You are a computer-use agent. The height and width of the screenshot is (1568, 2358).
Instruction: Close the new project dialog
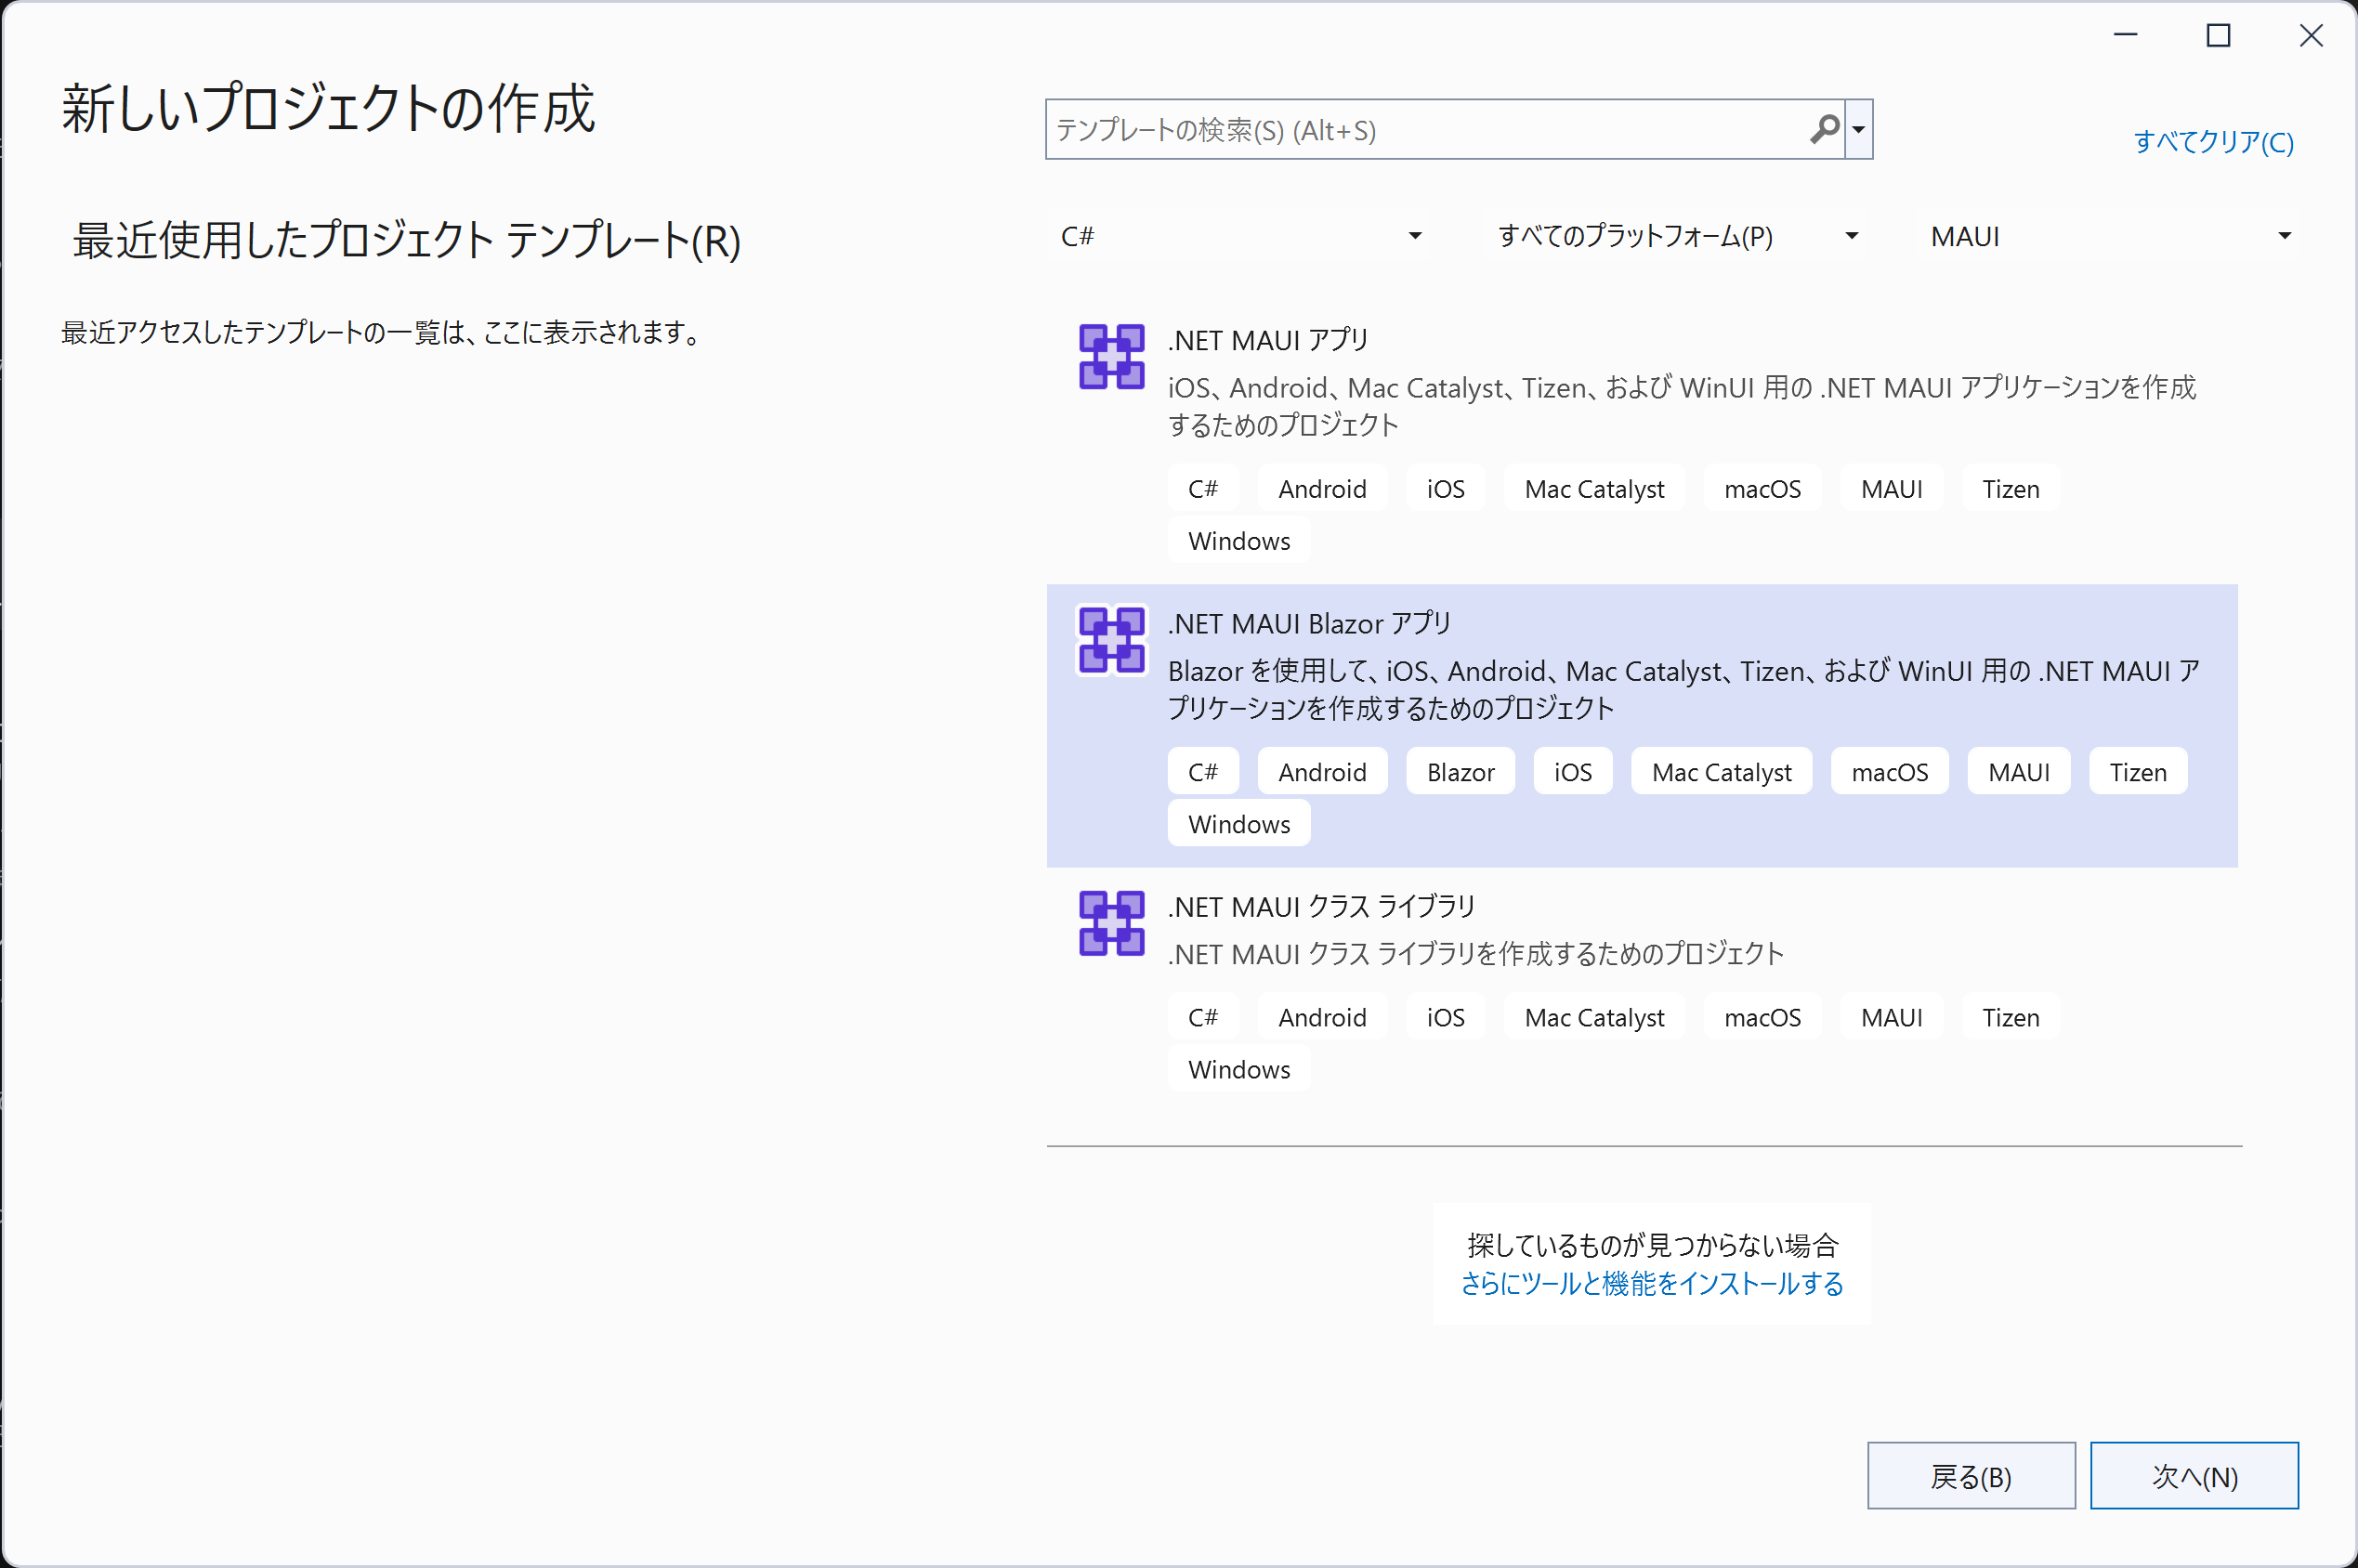tap(2311, 36)
